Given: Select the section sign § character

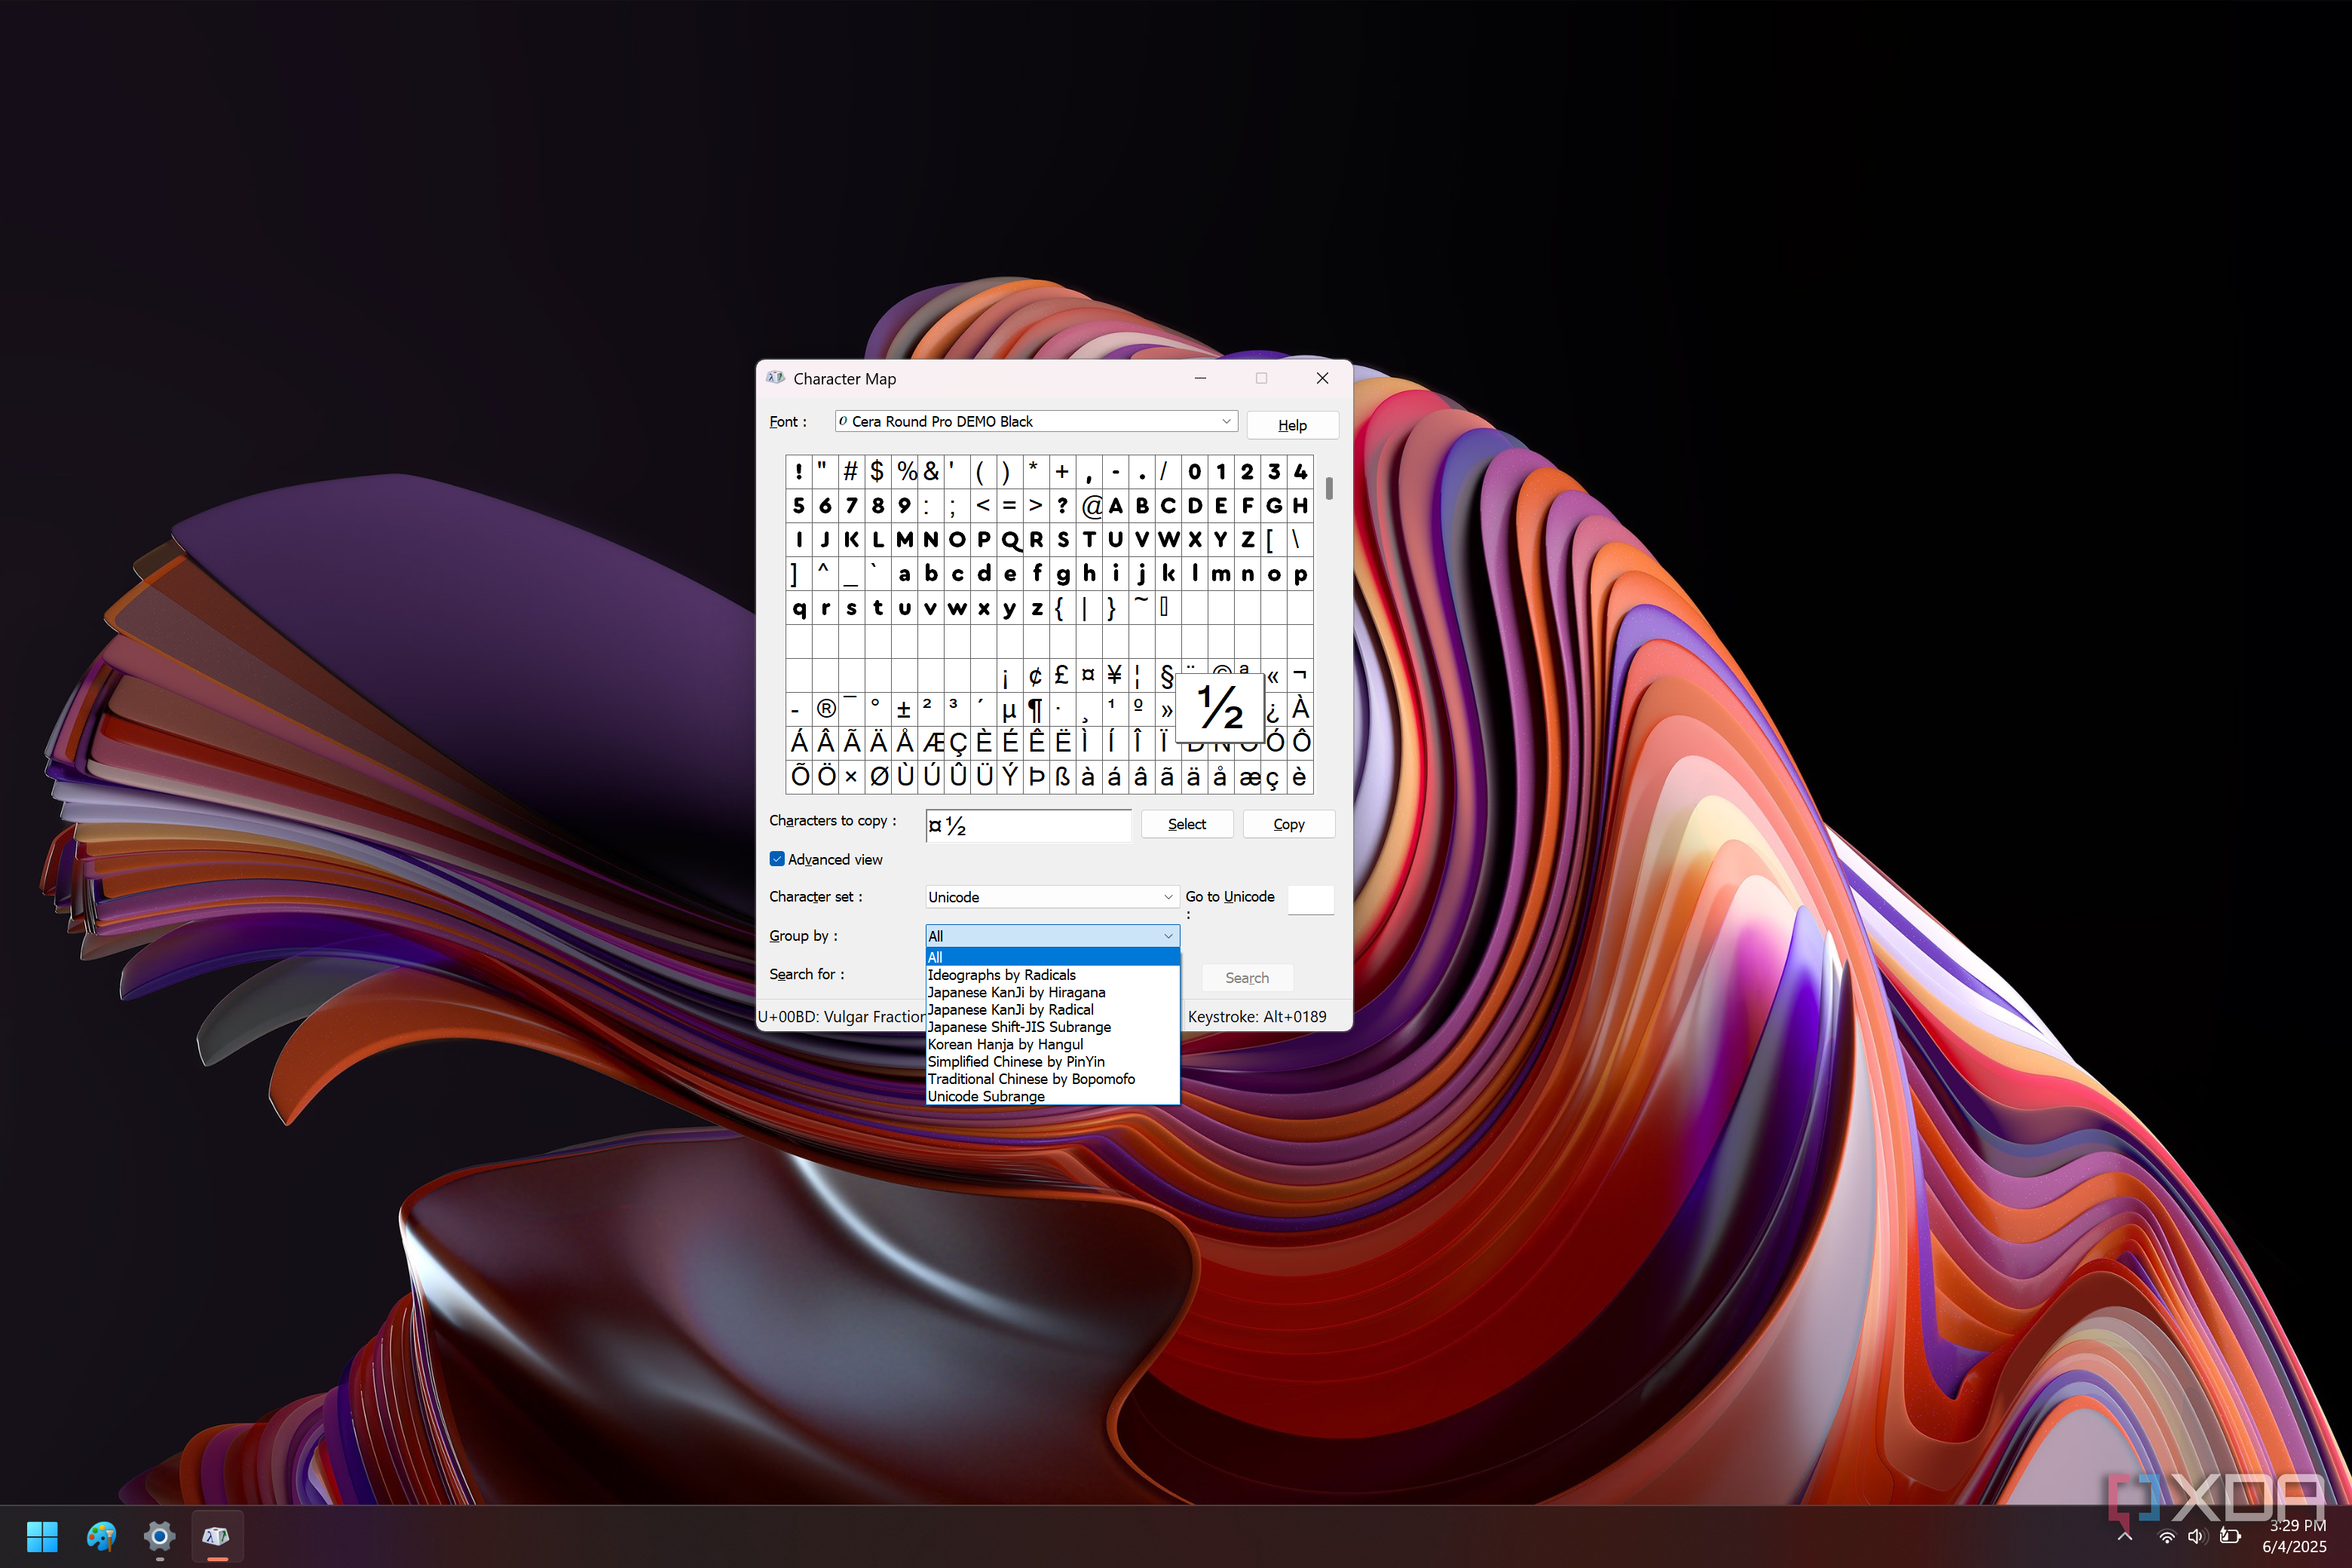Looking at the screenshot, I should click(1167, 675).
